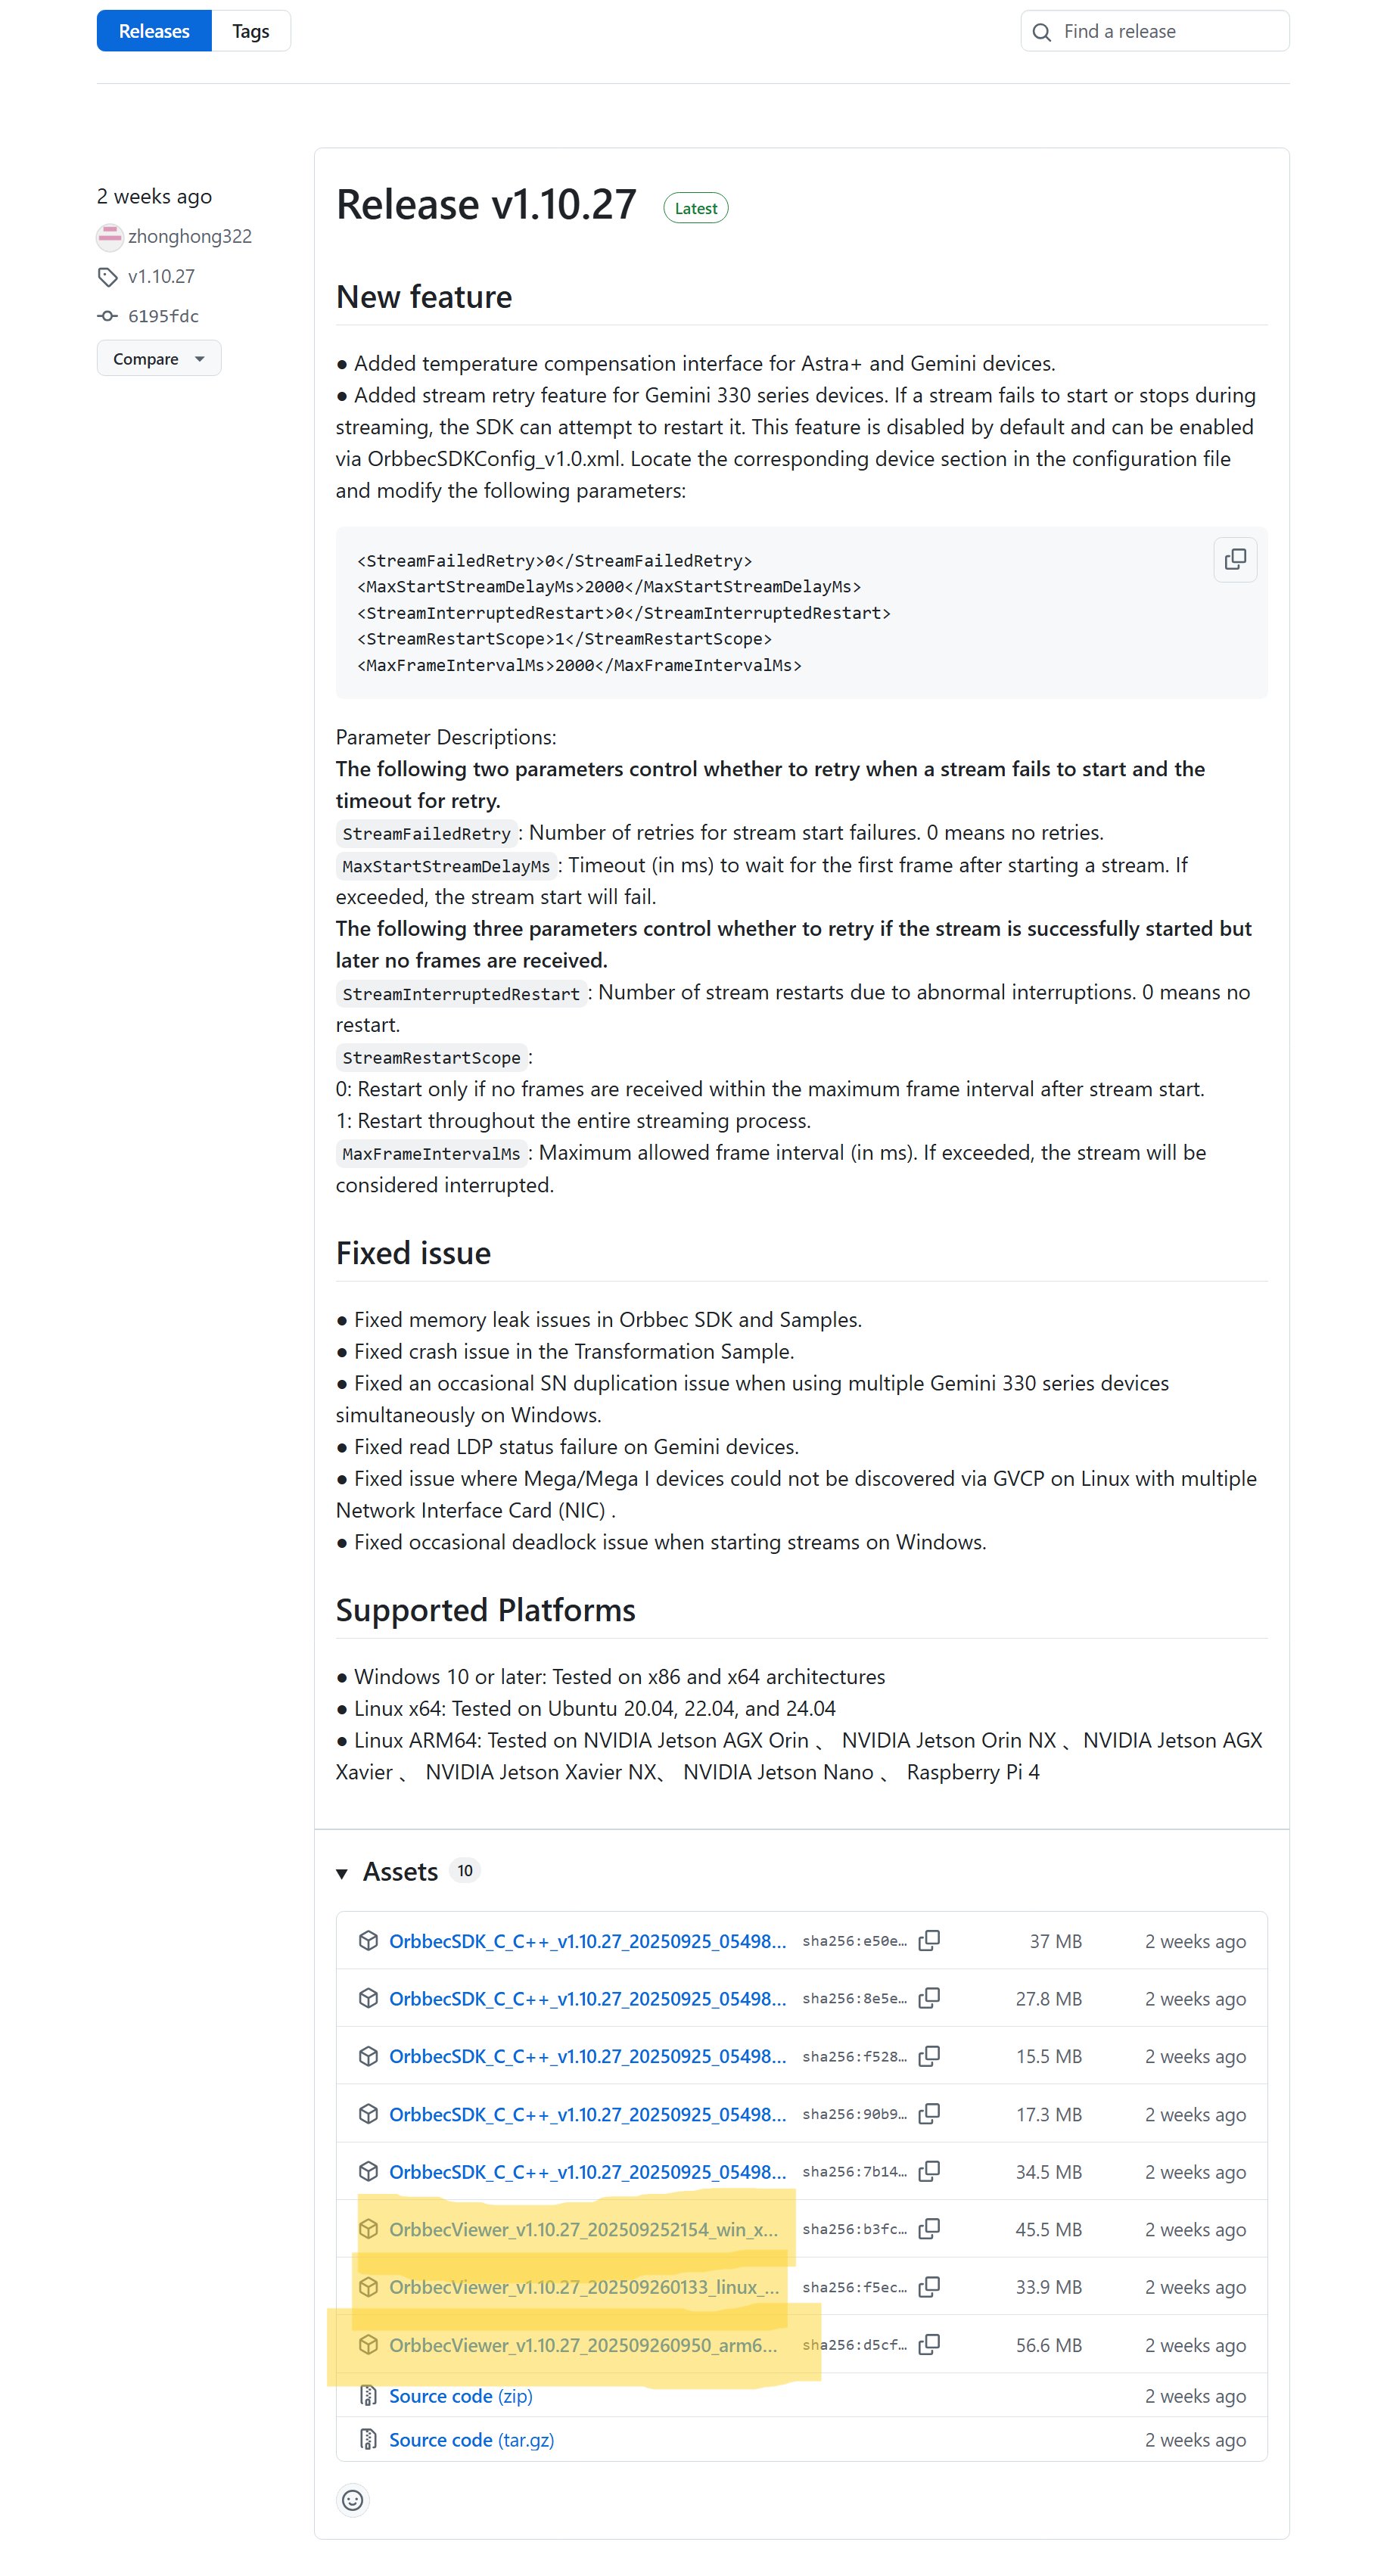Copy sha256 hash for the 27.8 MB asset
This screenshot has height=2576, width=1387.
coord(929,1998)
